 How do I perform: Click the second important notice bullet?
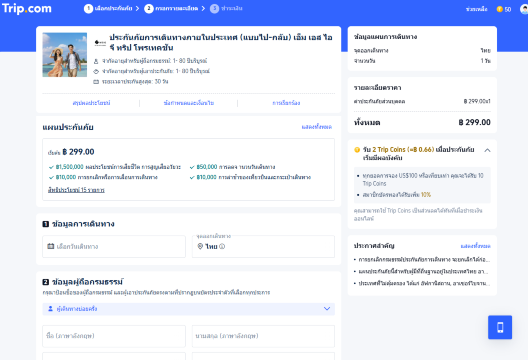(422, 271)
